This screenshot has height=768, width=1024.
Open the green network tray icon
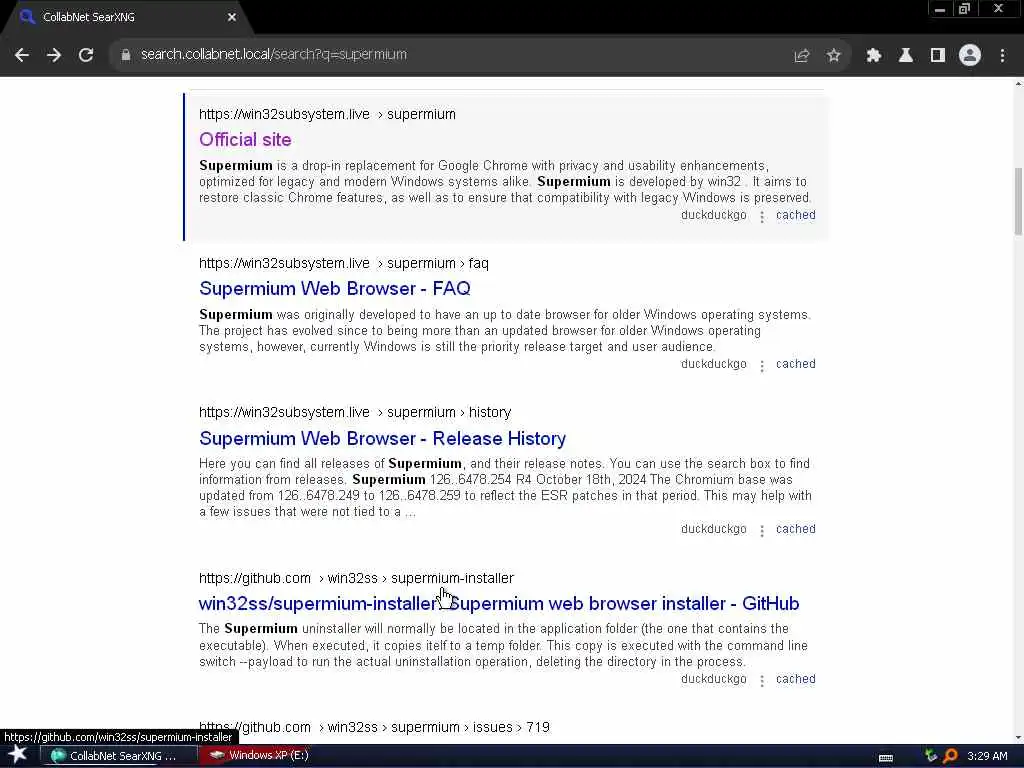tap(931, 756)
